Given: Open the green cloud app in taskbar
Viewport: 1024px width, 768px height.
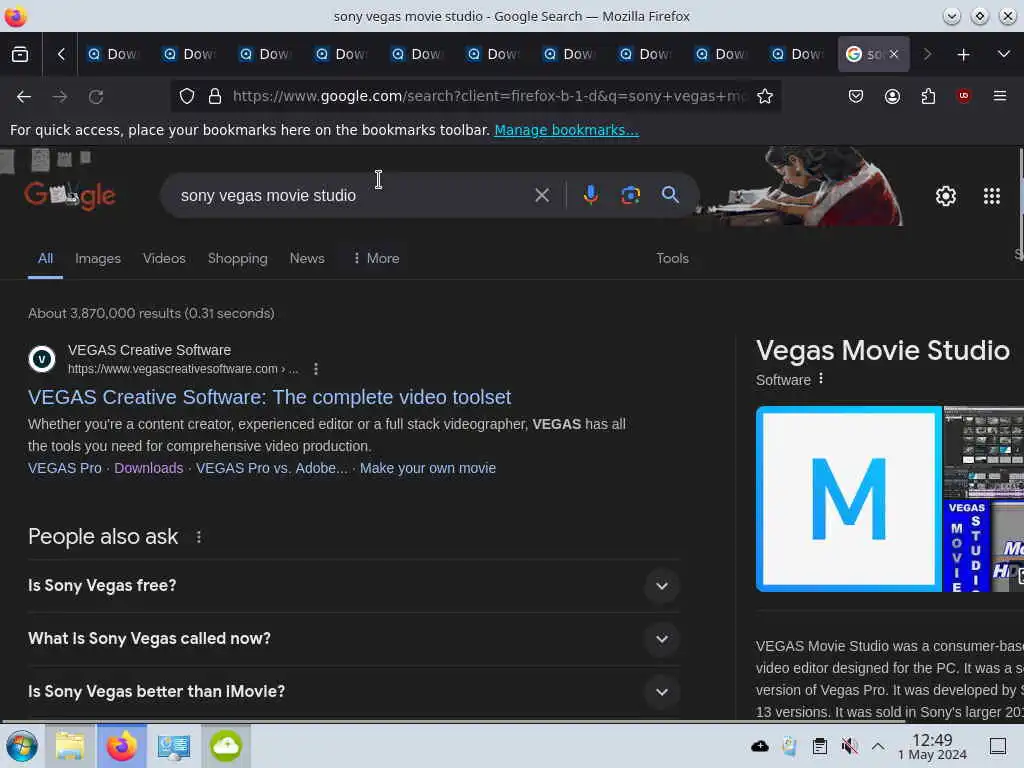Looking at the screenshot, I should pyautogui.click(x=225, y=746).
